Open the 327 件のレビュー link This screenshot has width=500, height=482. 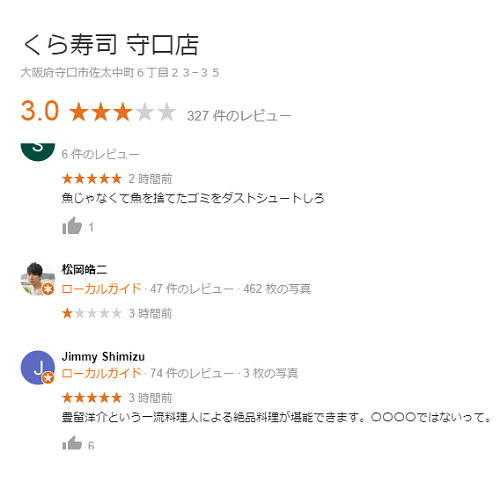click(239, 116)
